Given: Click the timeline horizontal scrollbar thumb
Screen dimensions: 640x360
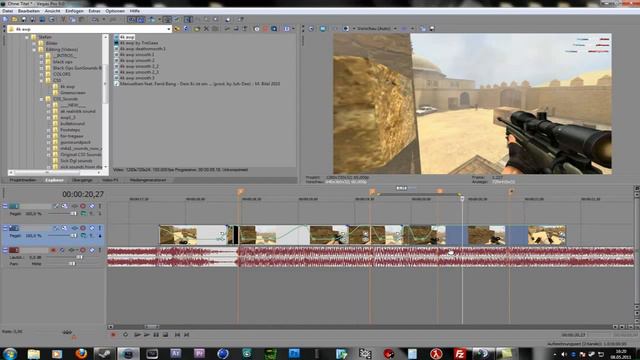Looking at the screenshot, I should click(151, 327).
